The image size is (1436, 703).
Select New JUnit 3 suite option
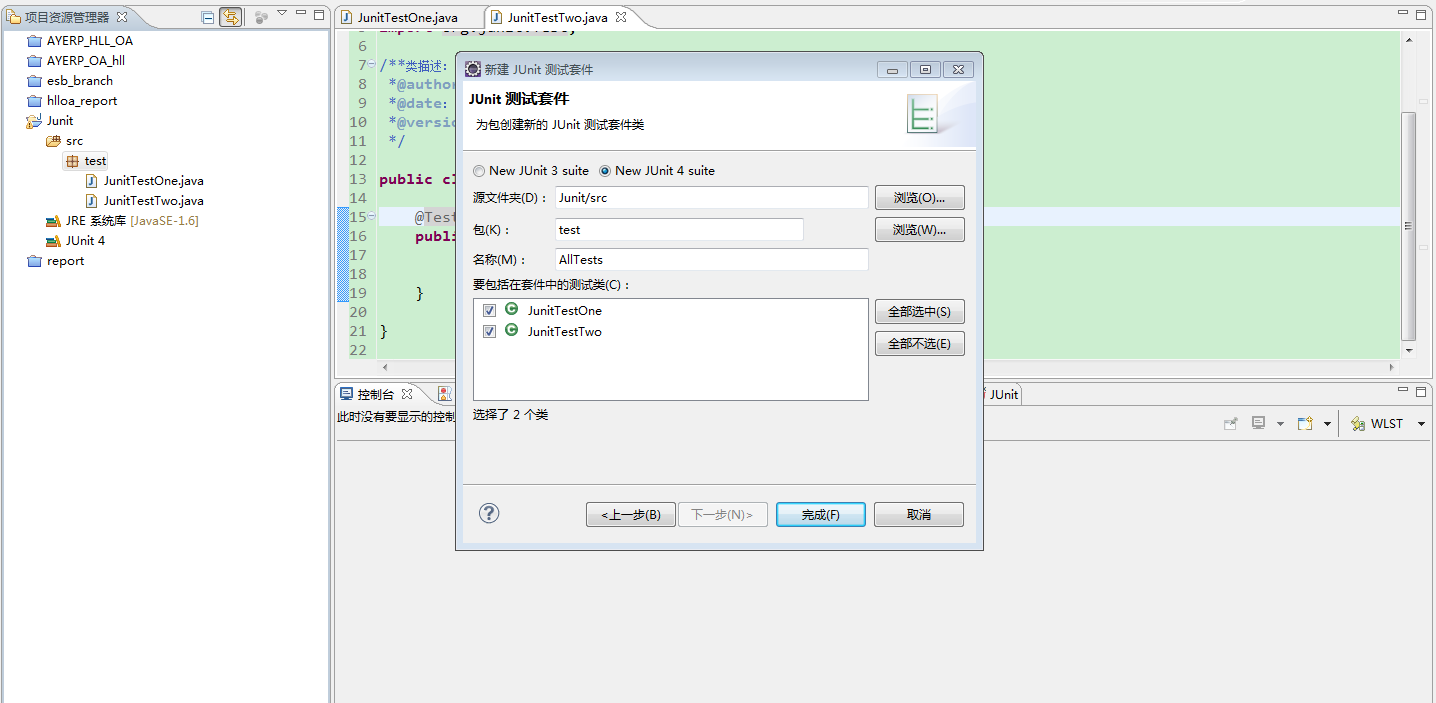[x=479, y=171]
